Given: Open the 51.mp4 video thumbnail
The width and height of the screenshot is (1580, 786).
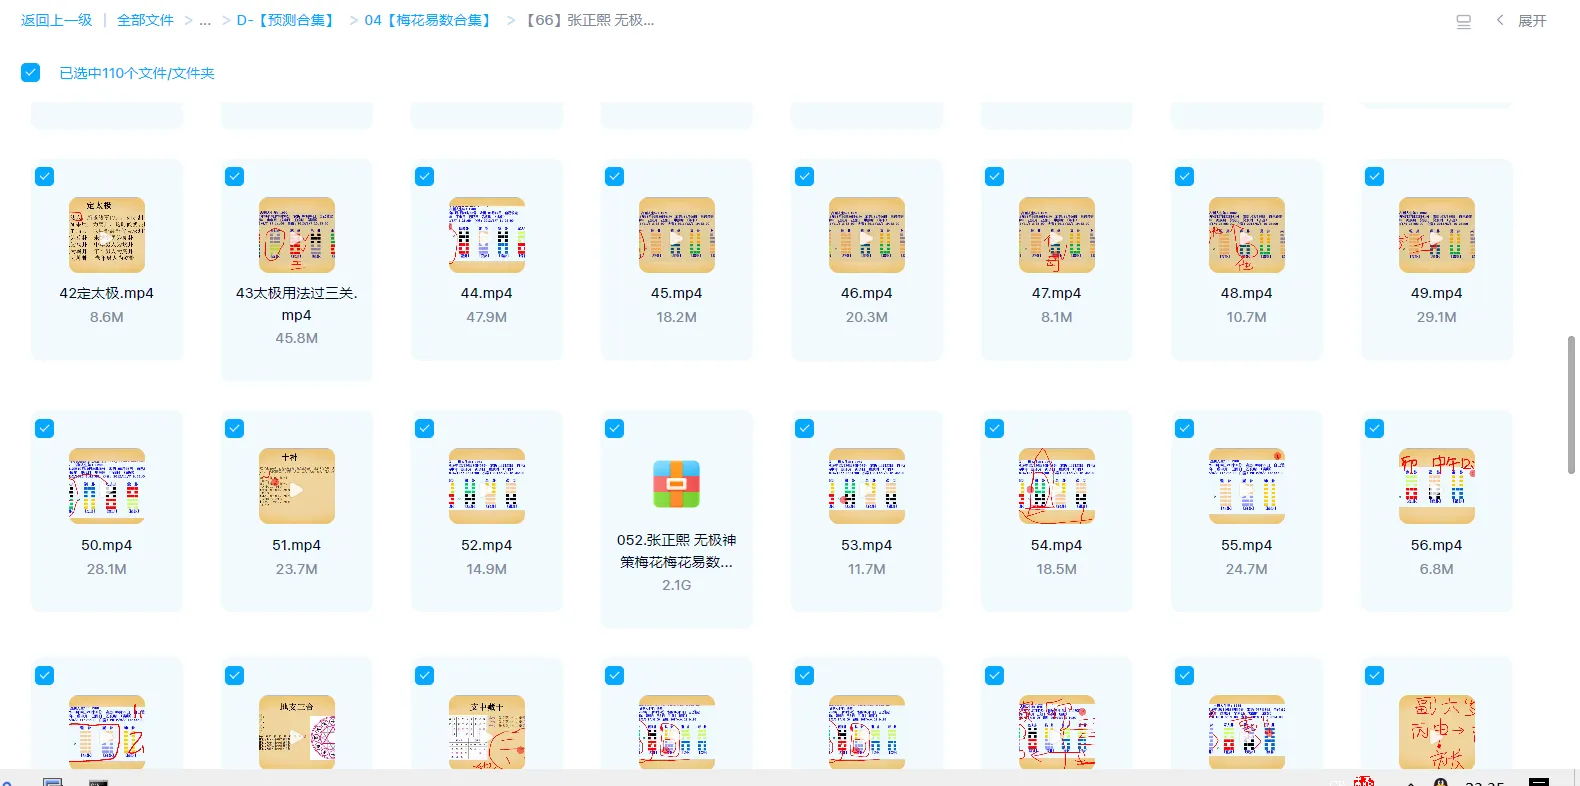Looking at the screenshot, I should pos(297,486).
